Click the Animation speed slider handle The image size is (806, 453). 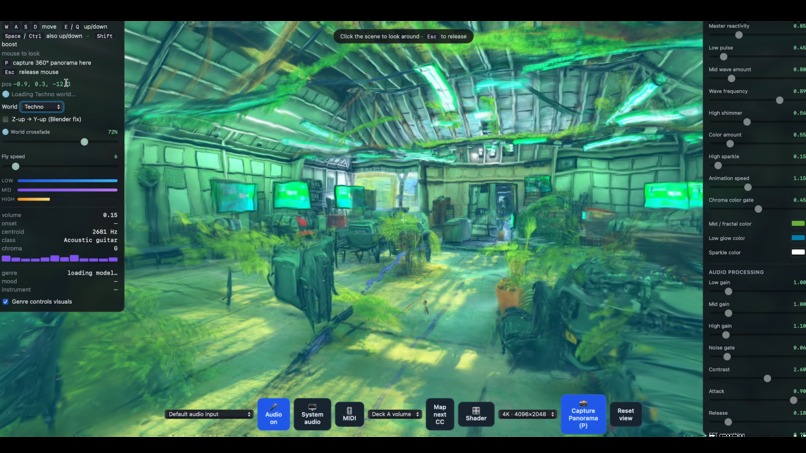point(748,187)
